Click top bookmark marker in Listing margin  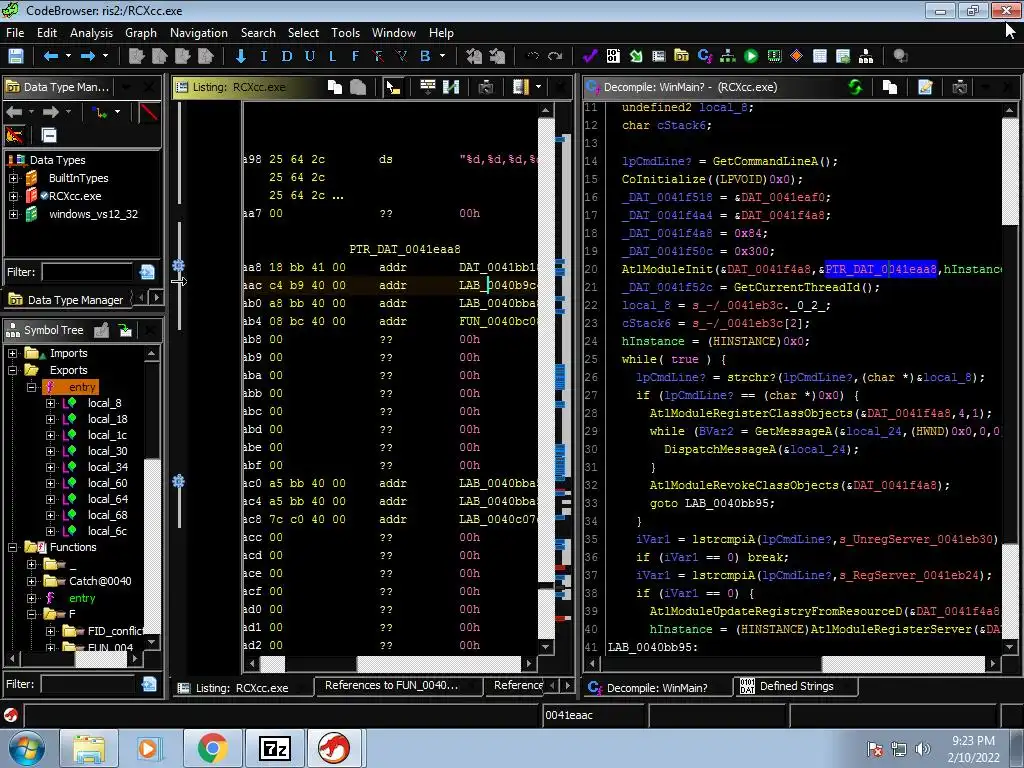(178, 266)
